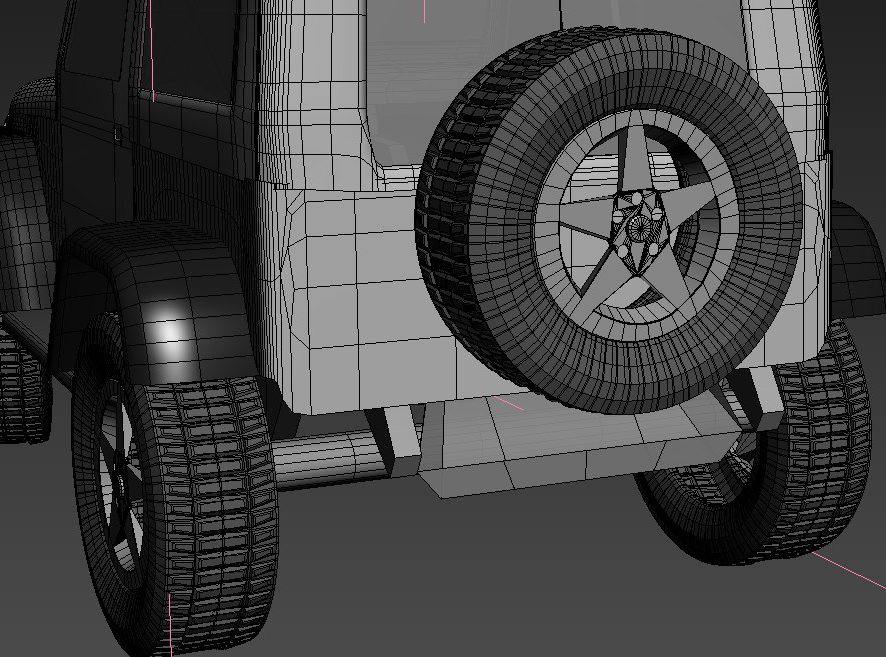Select the side door window

click(188, 50)
